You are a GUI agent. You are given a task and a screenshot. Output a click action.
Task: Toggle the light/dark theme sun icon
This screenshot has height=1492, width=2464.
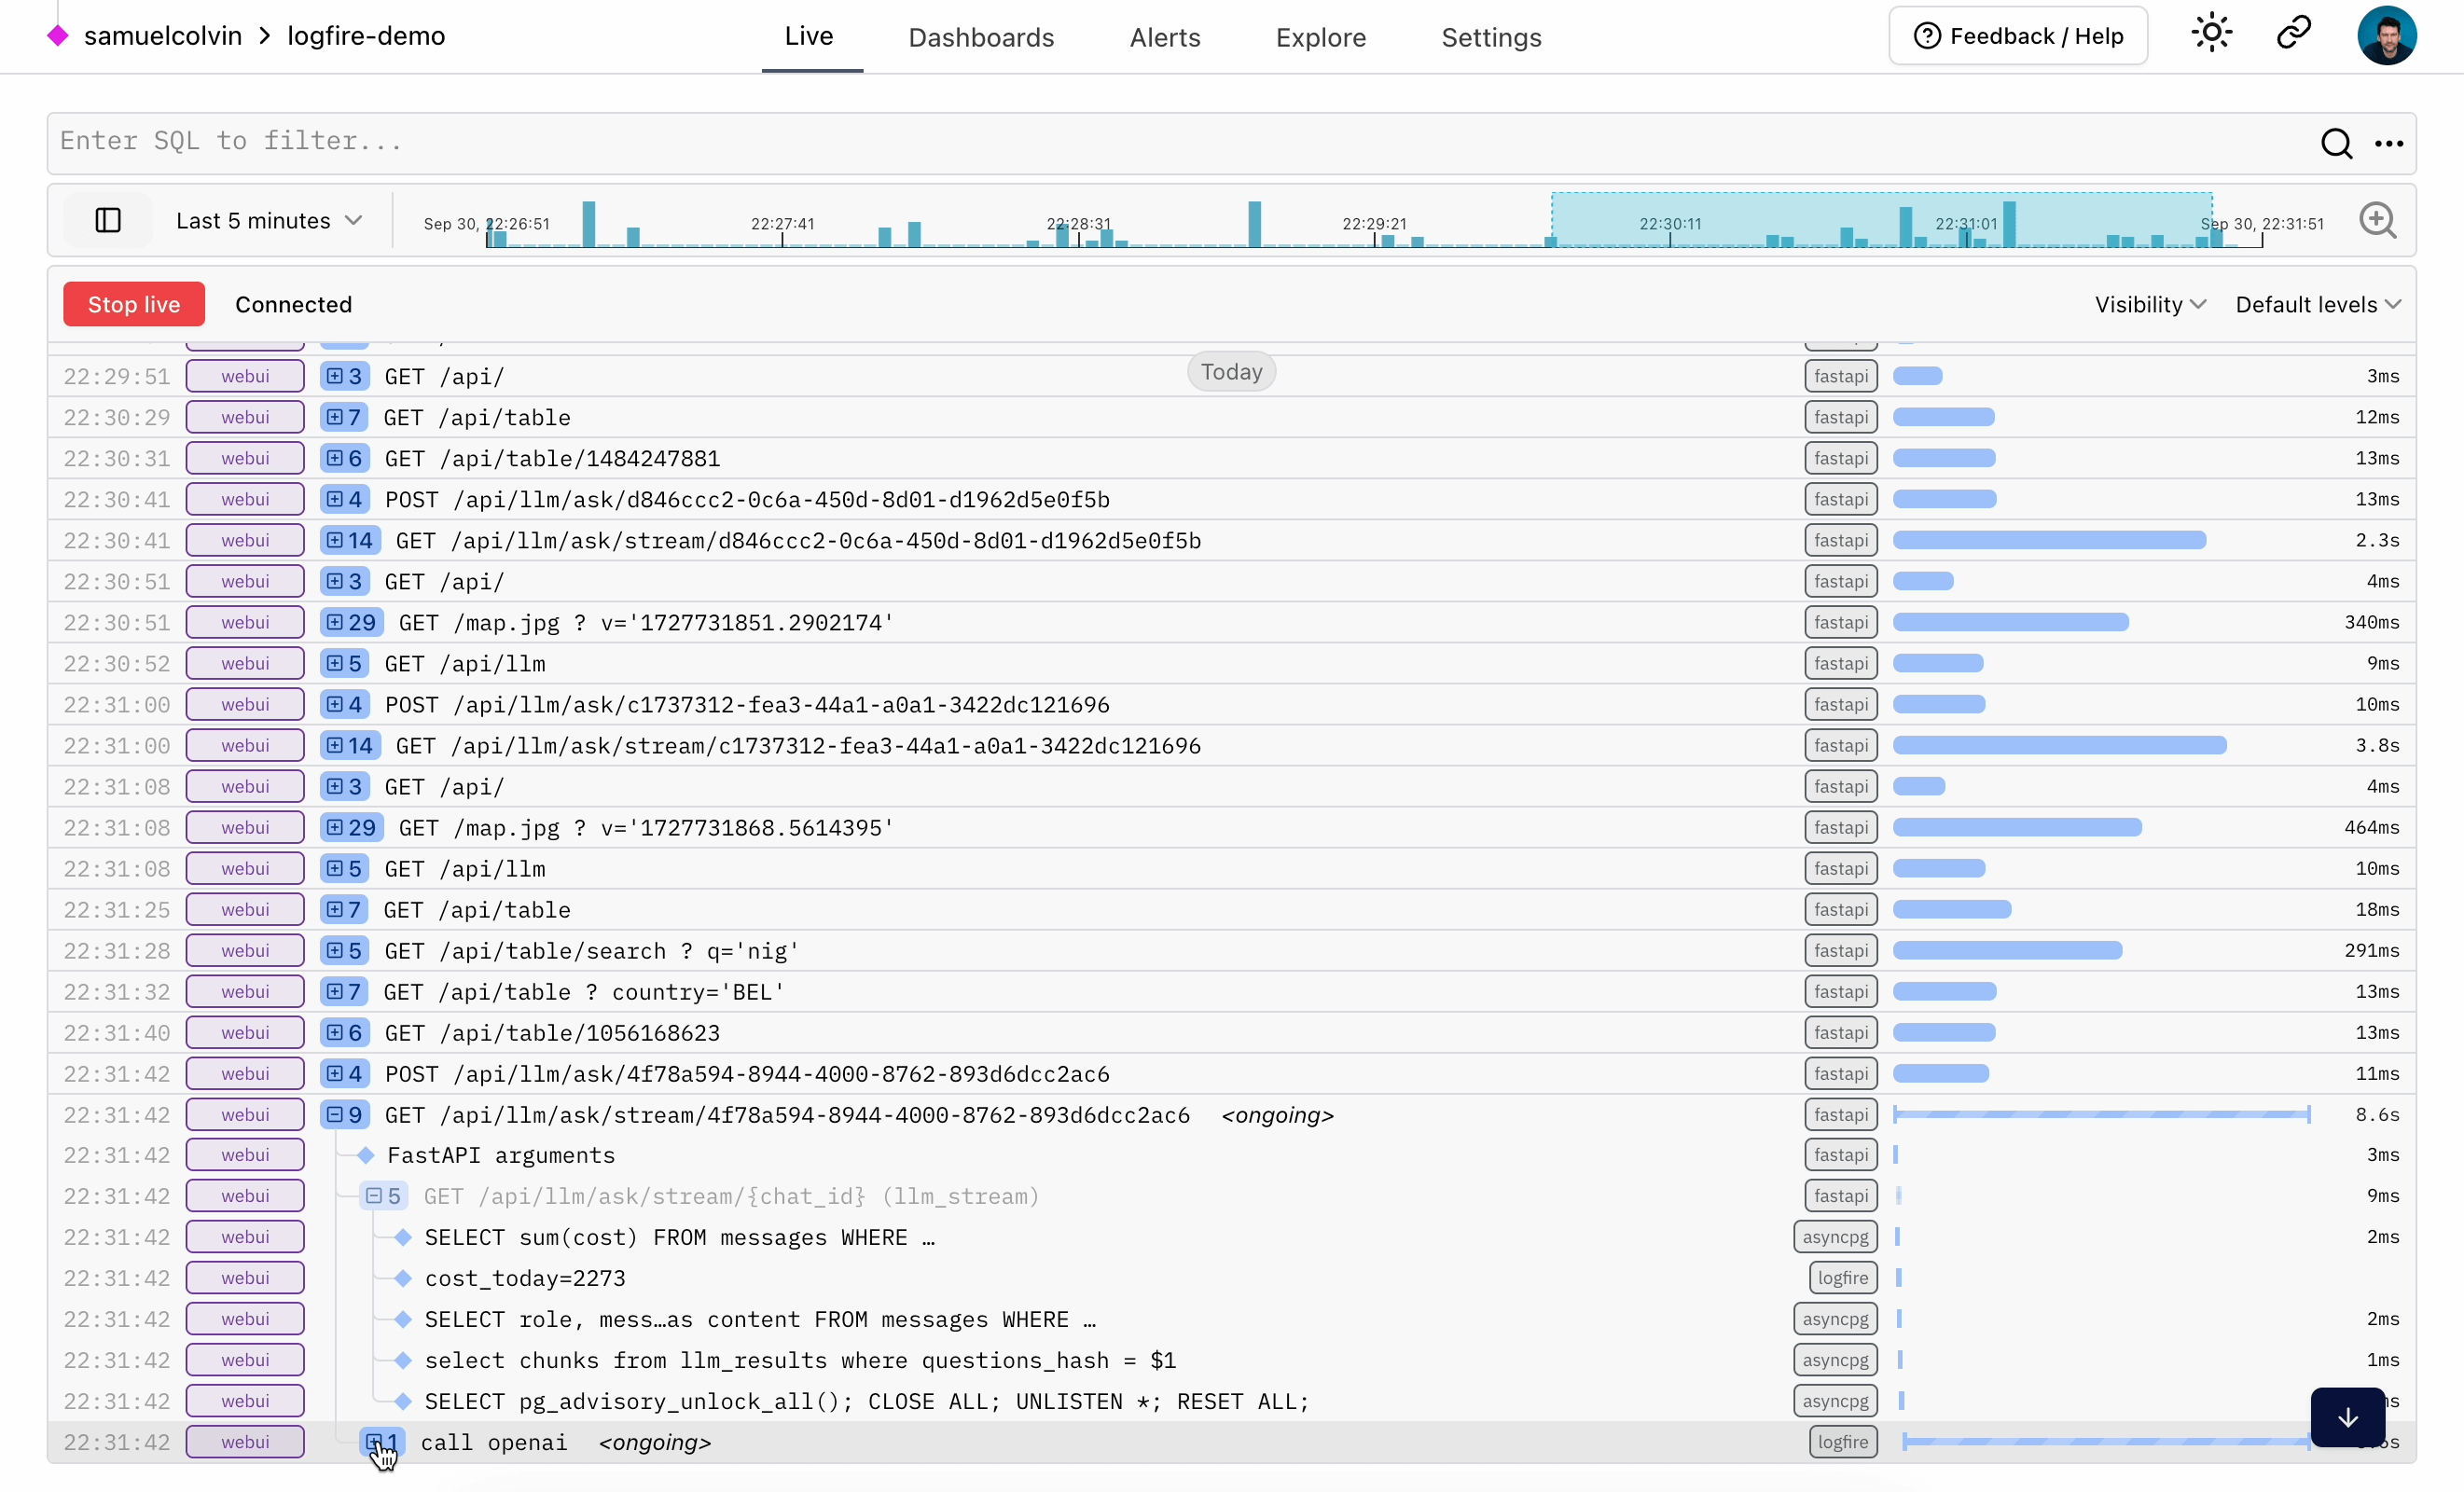(x=2212, y=33)
